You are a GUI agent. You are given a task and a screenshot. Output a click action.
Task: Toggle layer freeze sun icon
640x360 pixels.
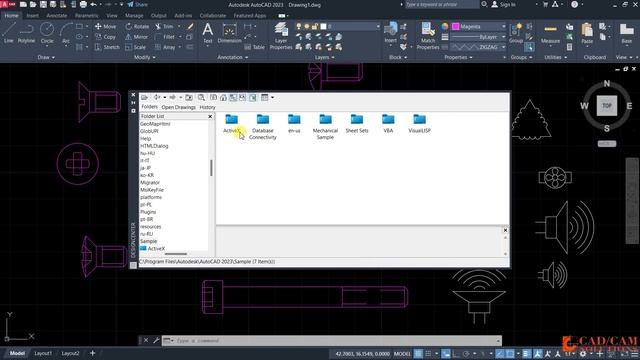[x=307, y=27]
